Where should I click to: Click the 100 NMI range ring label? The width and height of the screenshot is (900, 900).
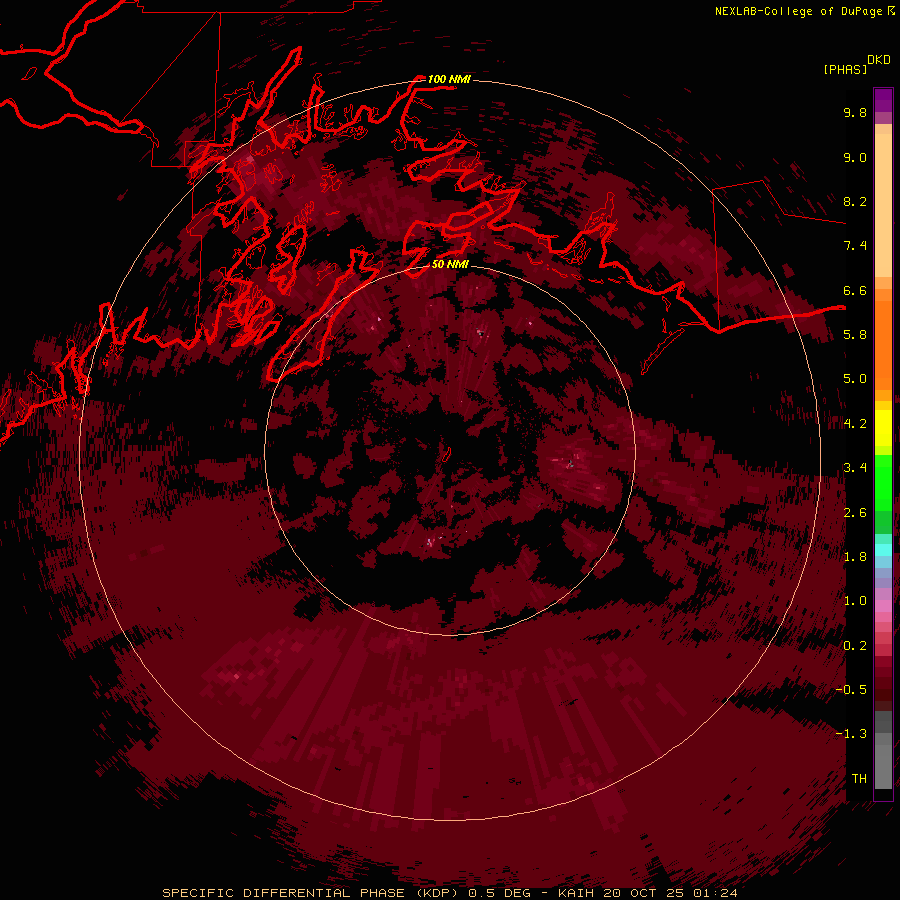coord(449,79)
